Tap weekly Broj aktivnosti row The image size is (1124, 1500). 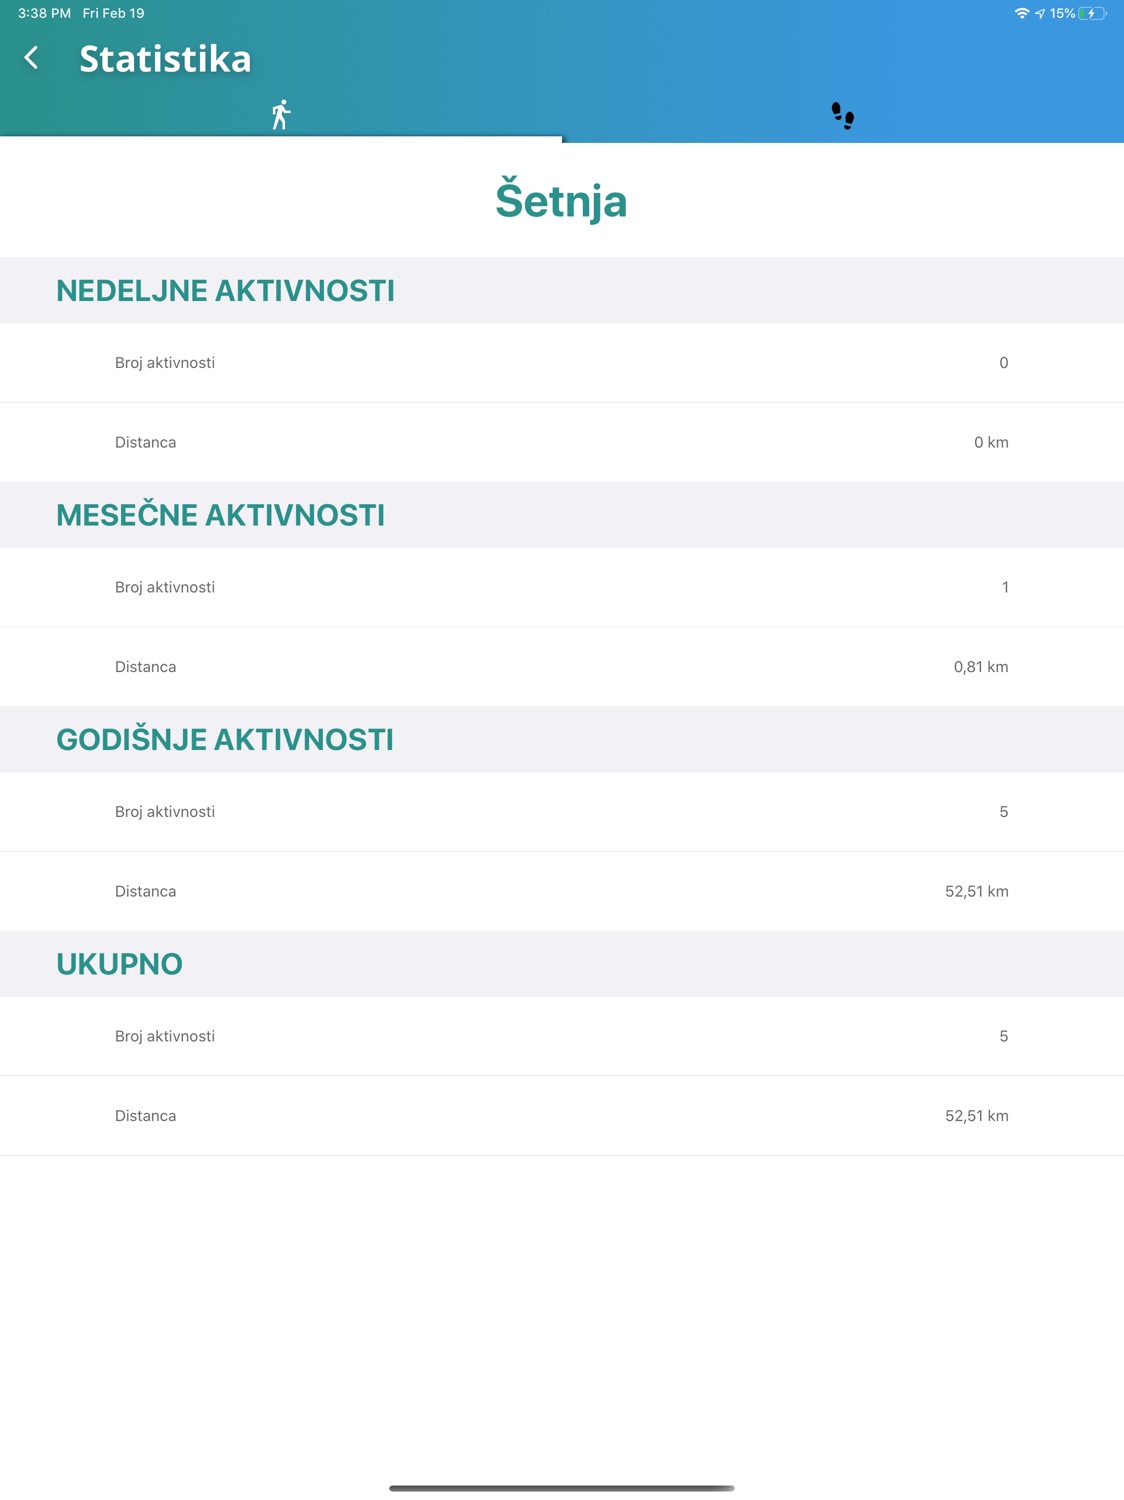click(x=562, y=363)
